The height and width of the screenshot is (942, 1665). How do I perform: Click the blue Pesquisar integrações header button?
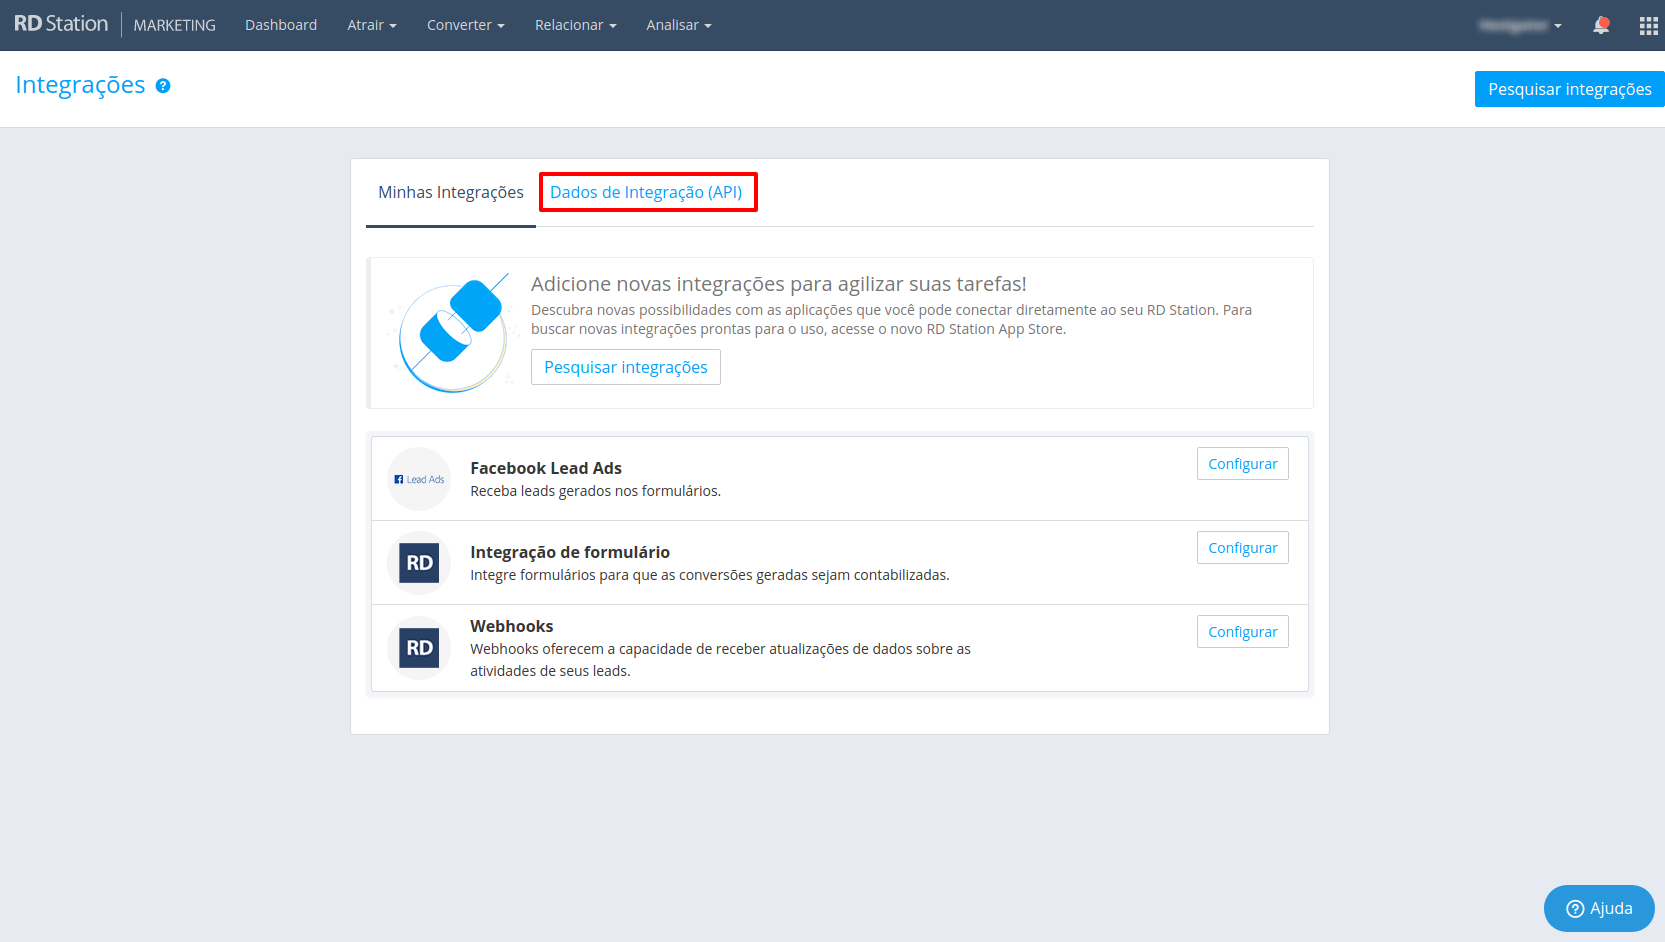tap(1569, 89)
